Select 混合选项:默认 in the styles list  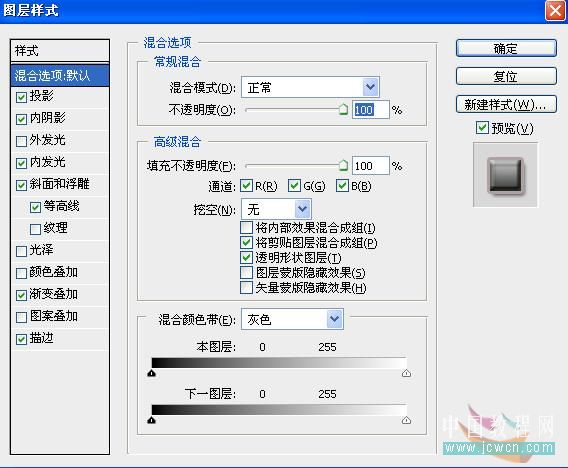[x=60, y=75]
